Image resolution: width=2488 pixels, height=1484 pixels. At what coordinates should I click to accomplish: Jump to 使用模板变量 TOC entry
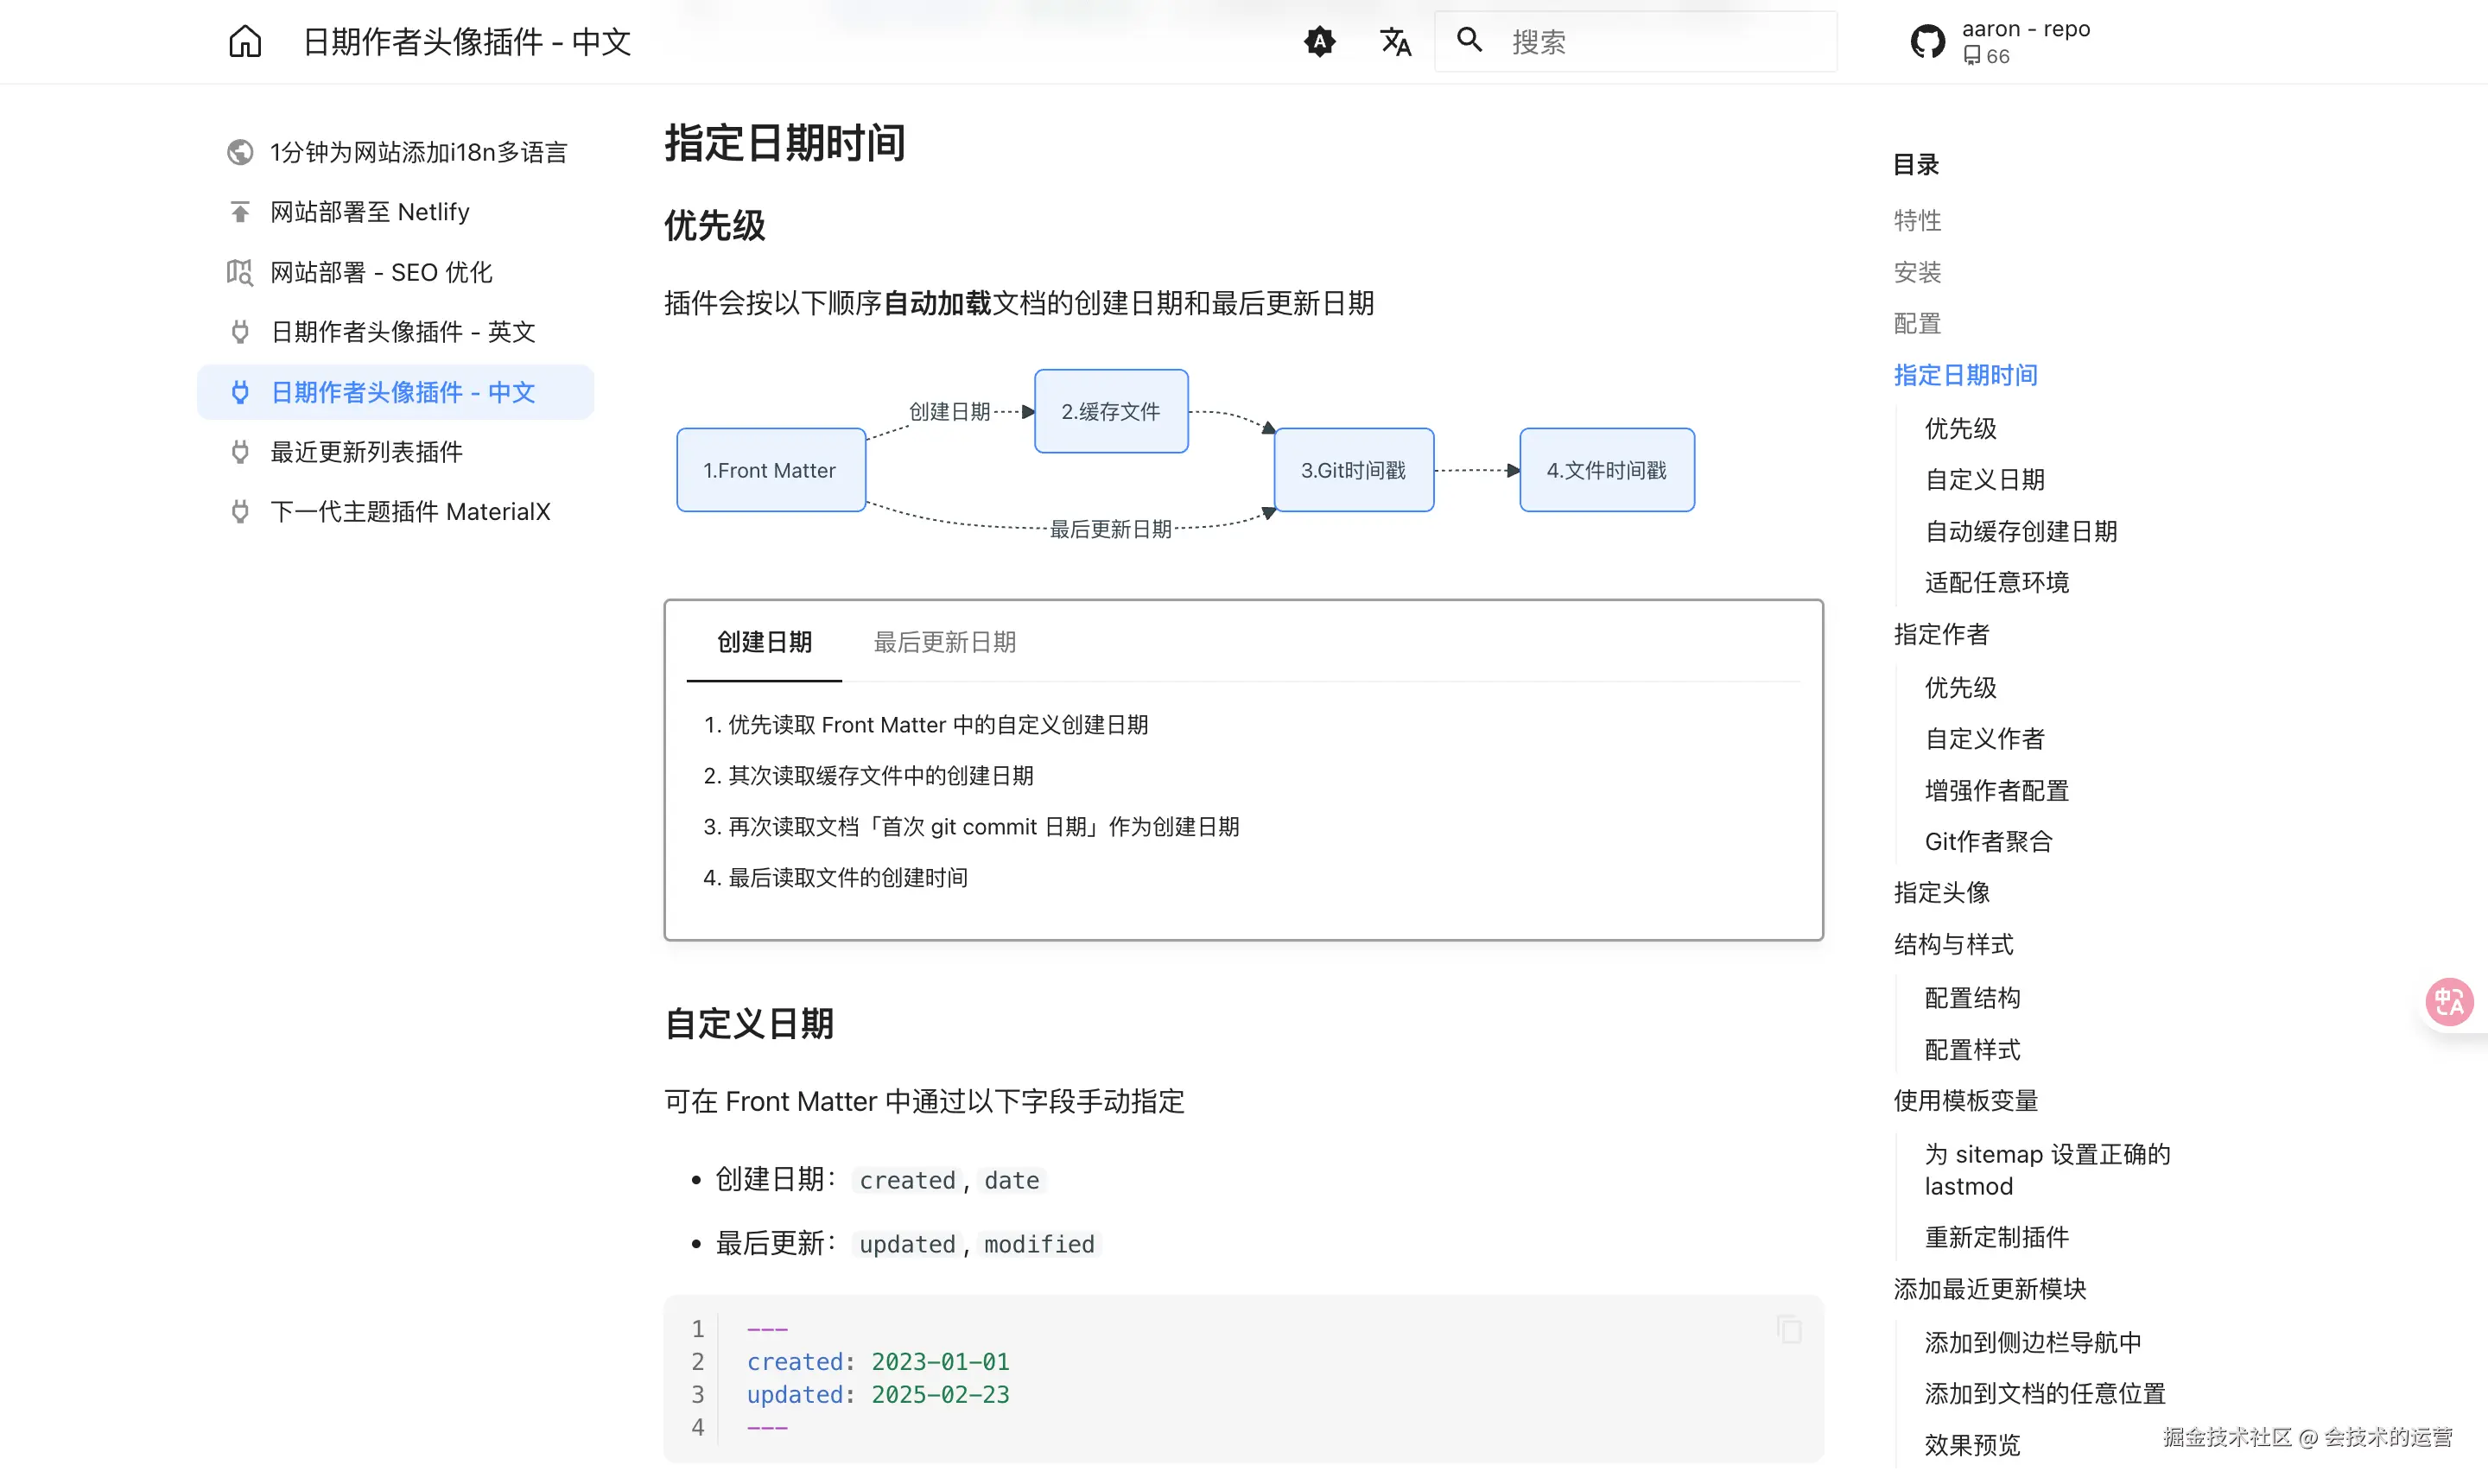tap(1965, 1100)
